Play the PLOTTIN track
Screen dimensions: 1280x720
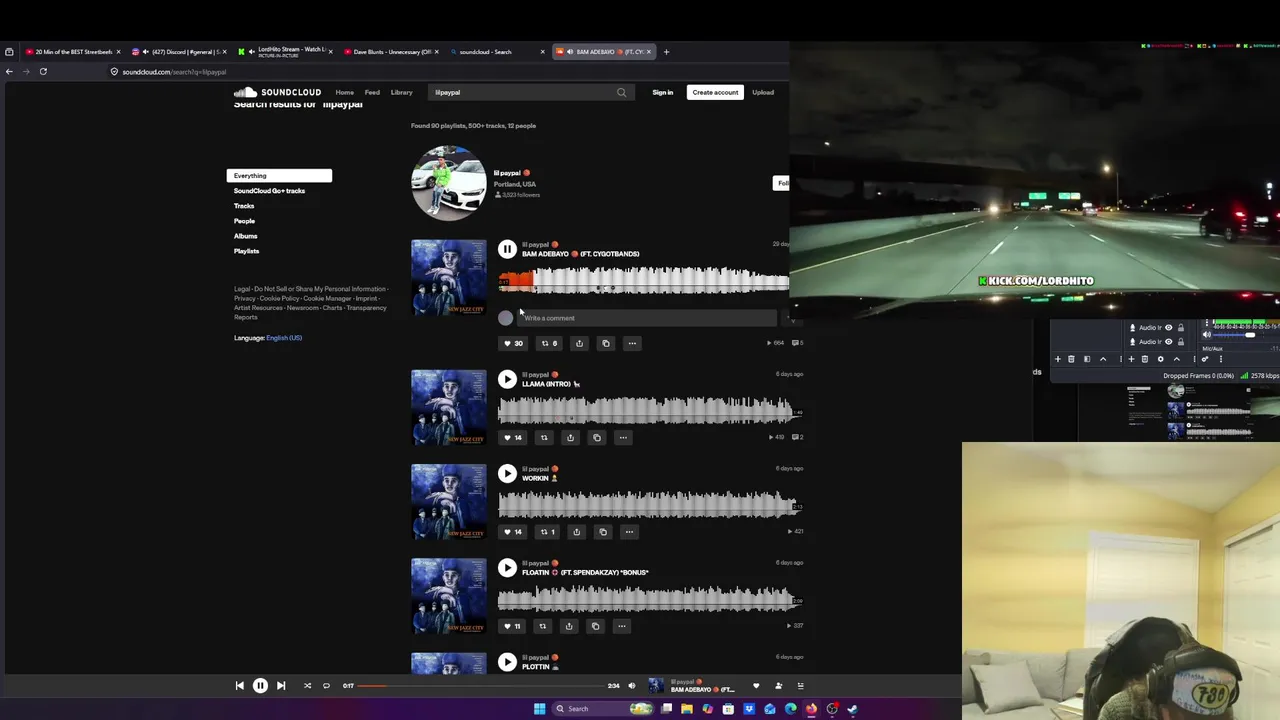[507, 662]
